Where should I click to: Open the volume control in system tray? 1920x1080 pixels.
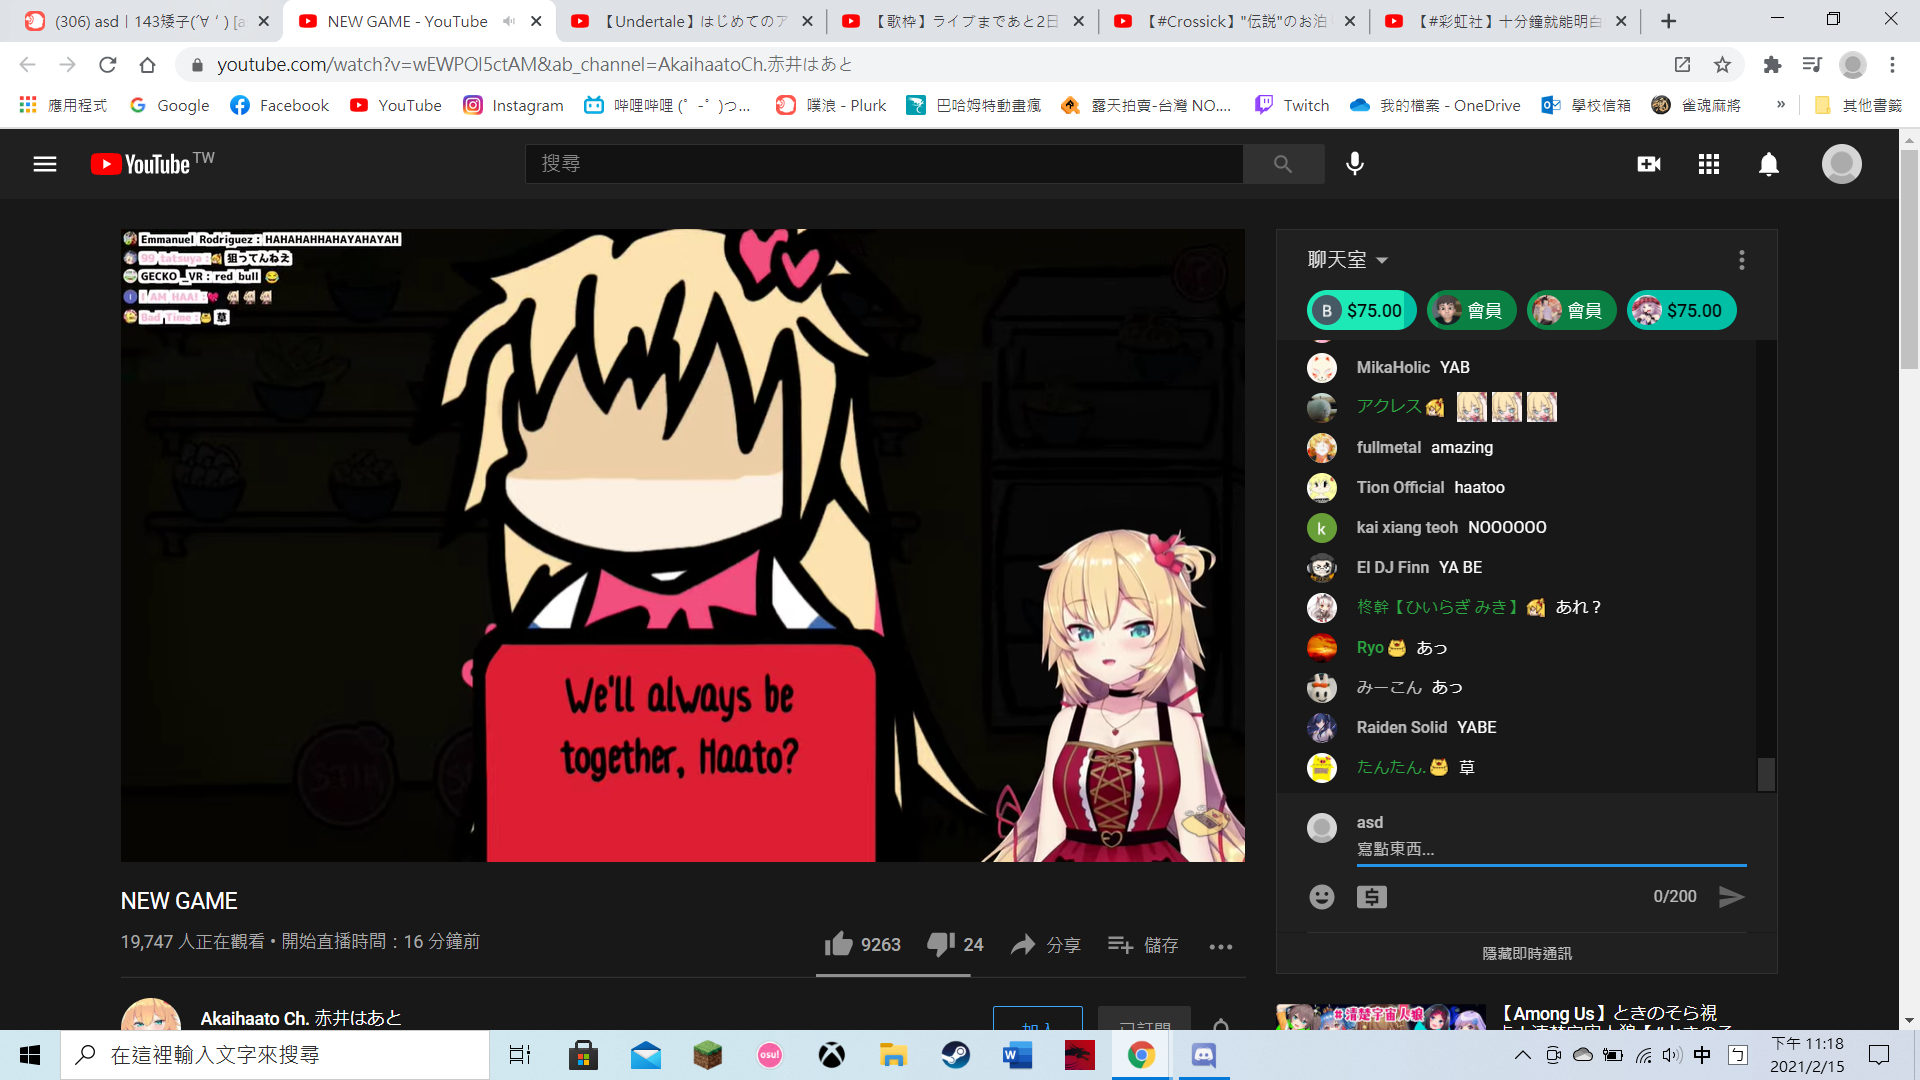(x=1671, y=1055)
